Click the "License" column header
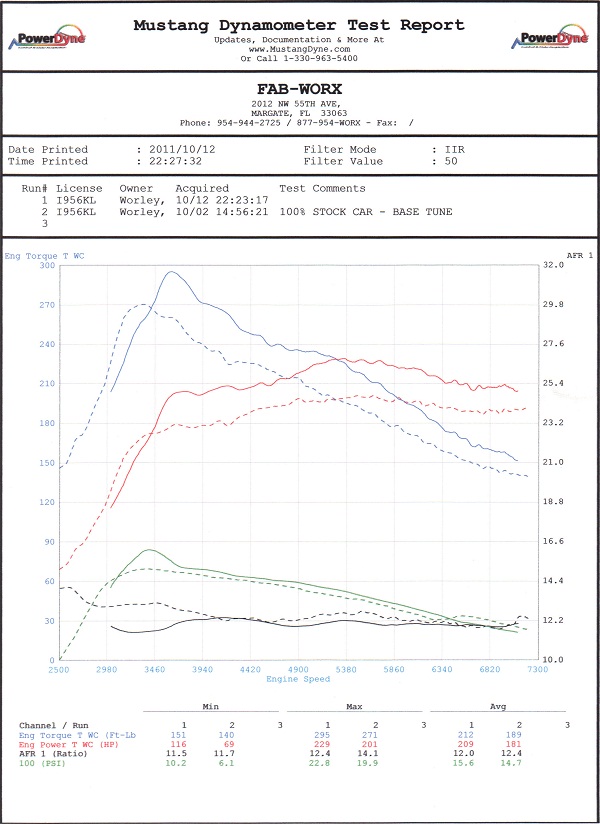The image size is (600, 824). pos(79,189)
